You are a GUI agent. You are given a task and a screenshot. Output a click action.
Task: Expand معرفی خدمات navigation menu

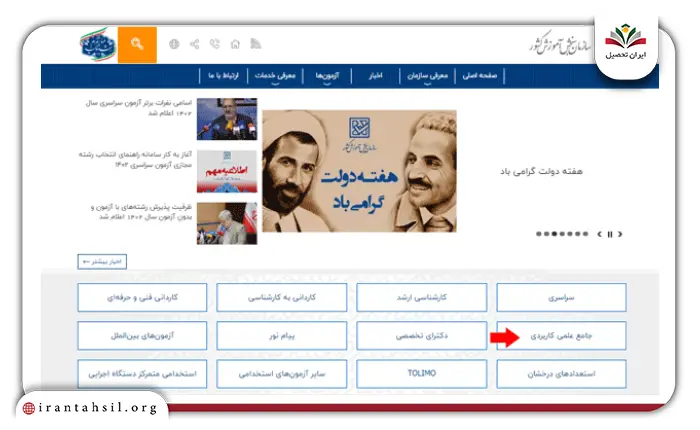pyautogui.click(x=275, y=76)
